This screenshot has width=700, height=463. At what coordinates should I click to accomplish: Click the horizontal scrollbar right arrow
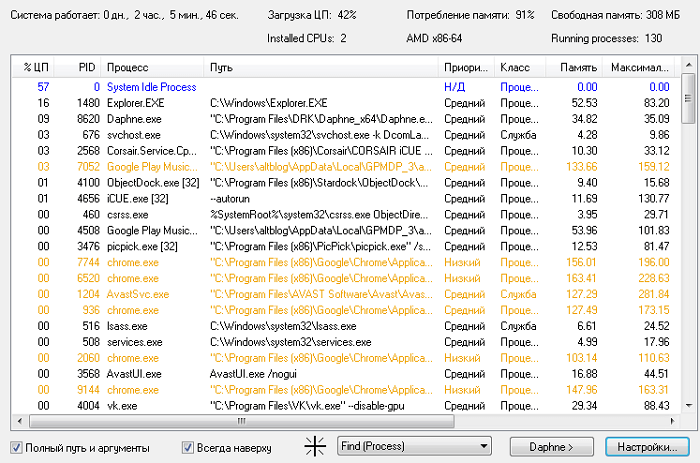click(671, 422)
